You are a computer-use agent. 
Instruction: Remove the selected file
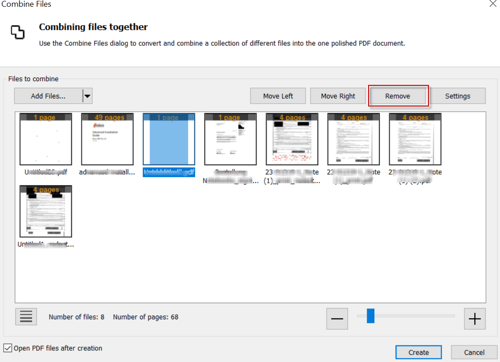point(398,96)
